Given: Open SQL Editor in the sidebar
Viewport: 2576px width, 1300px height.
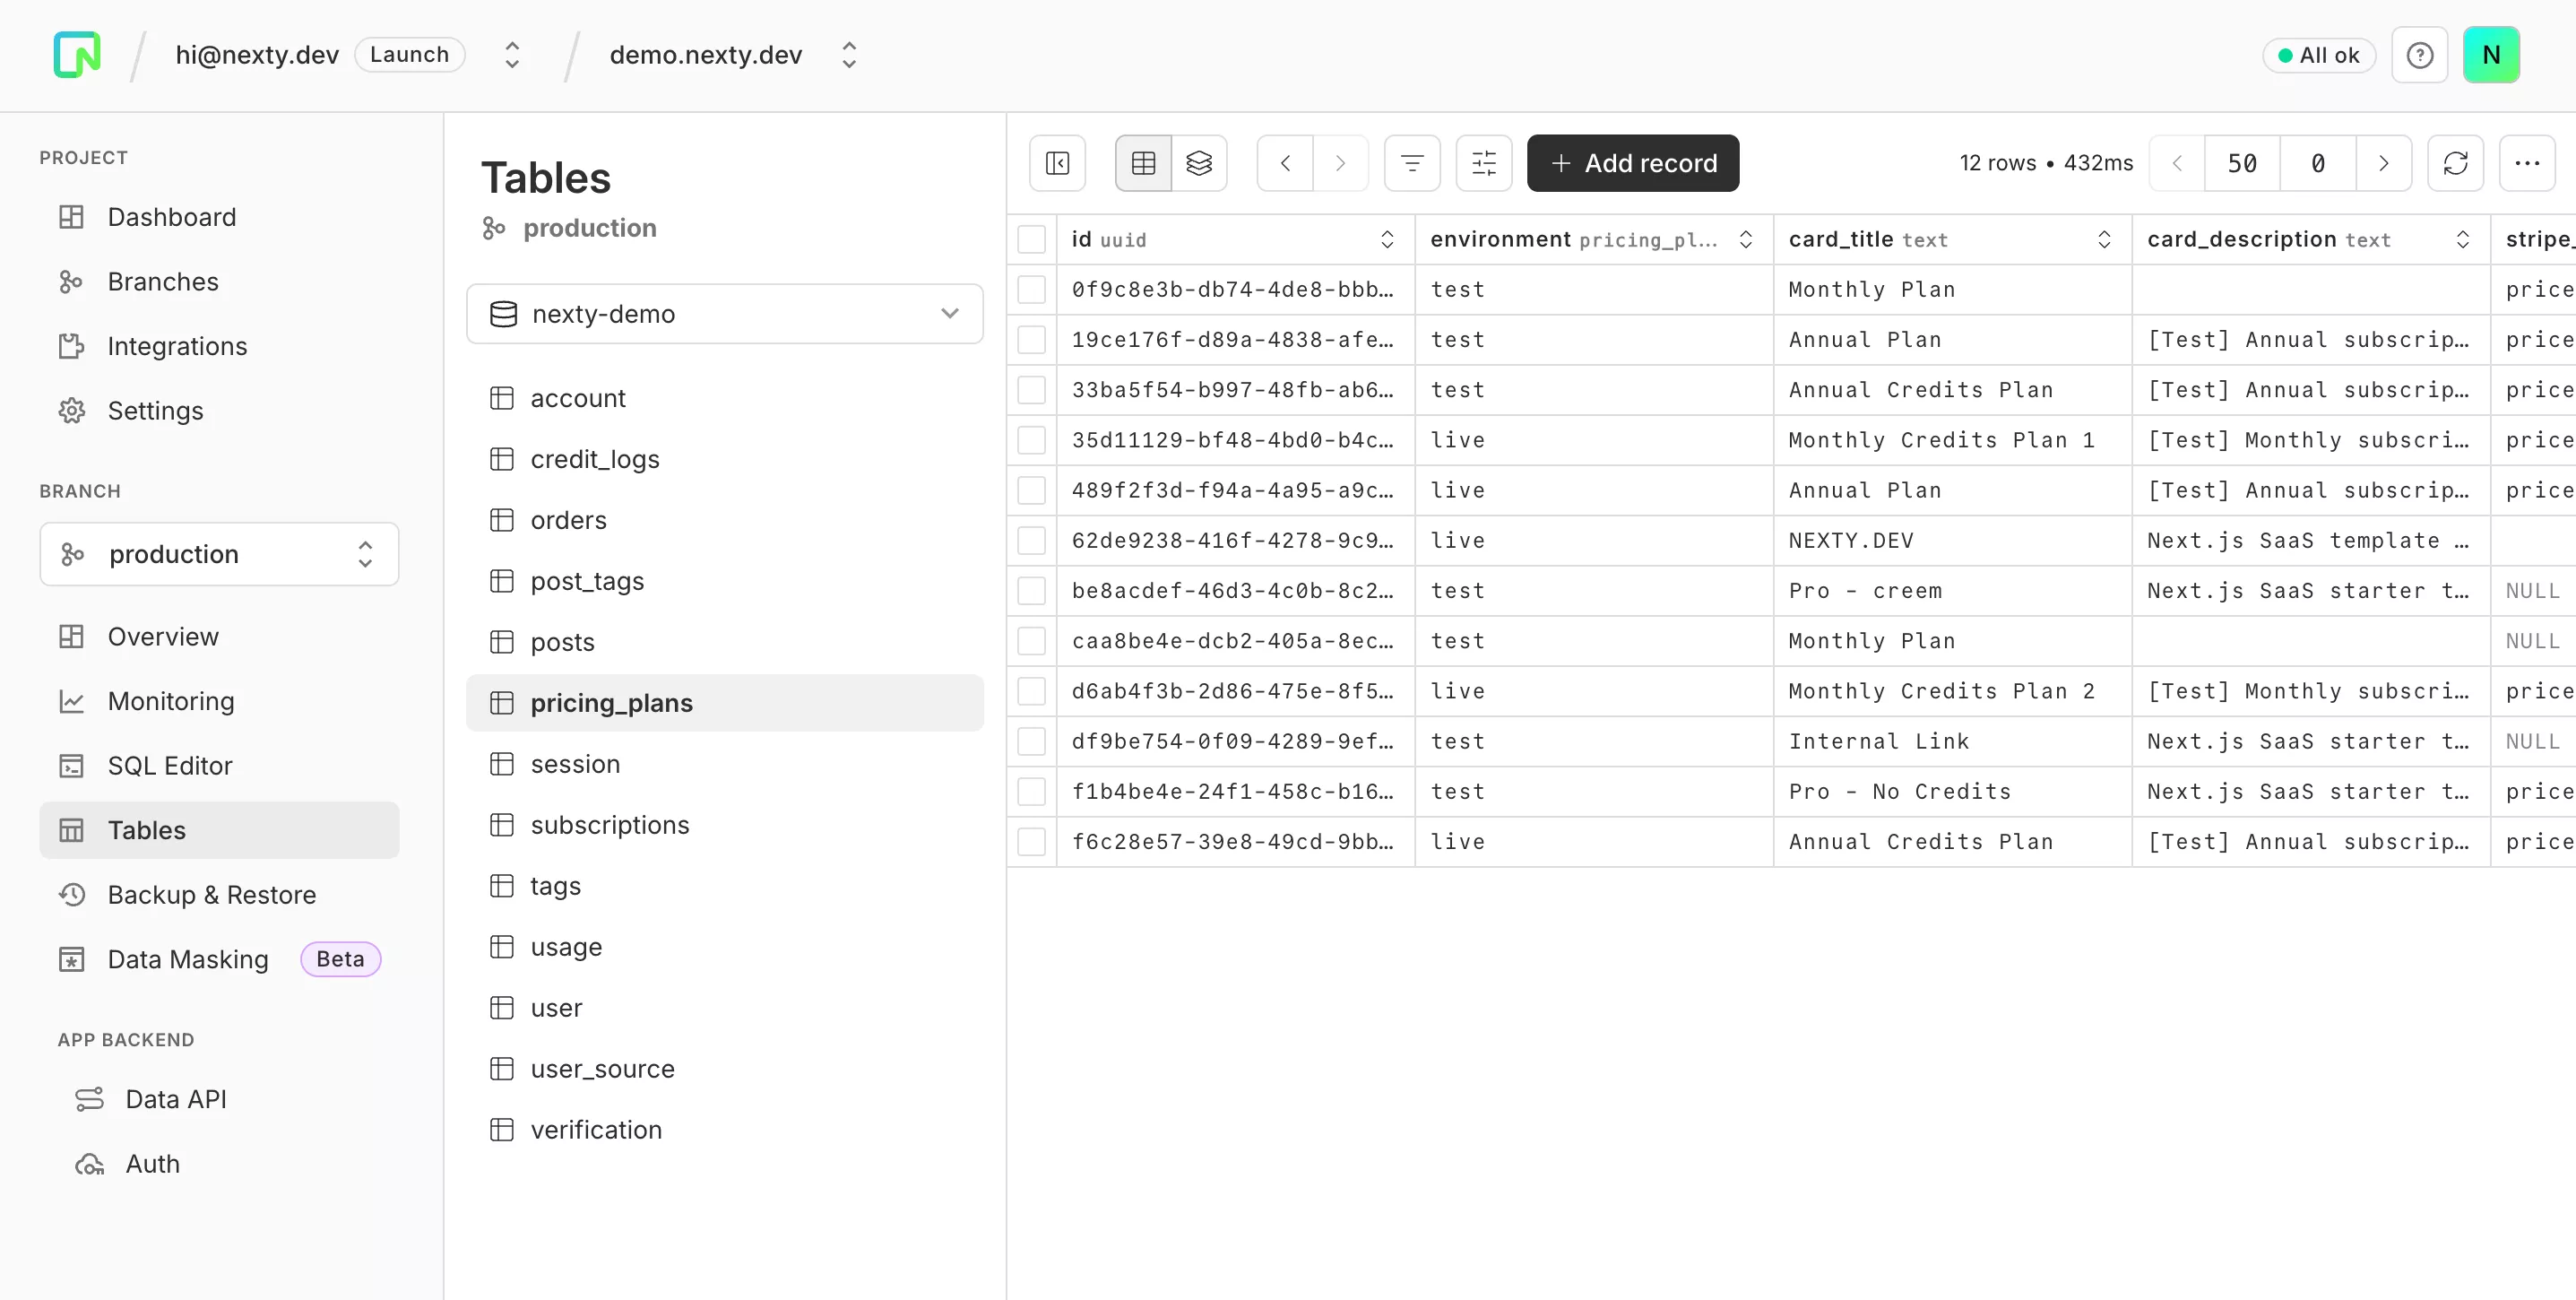Looking at the screenshot, I should point(169,766).
